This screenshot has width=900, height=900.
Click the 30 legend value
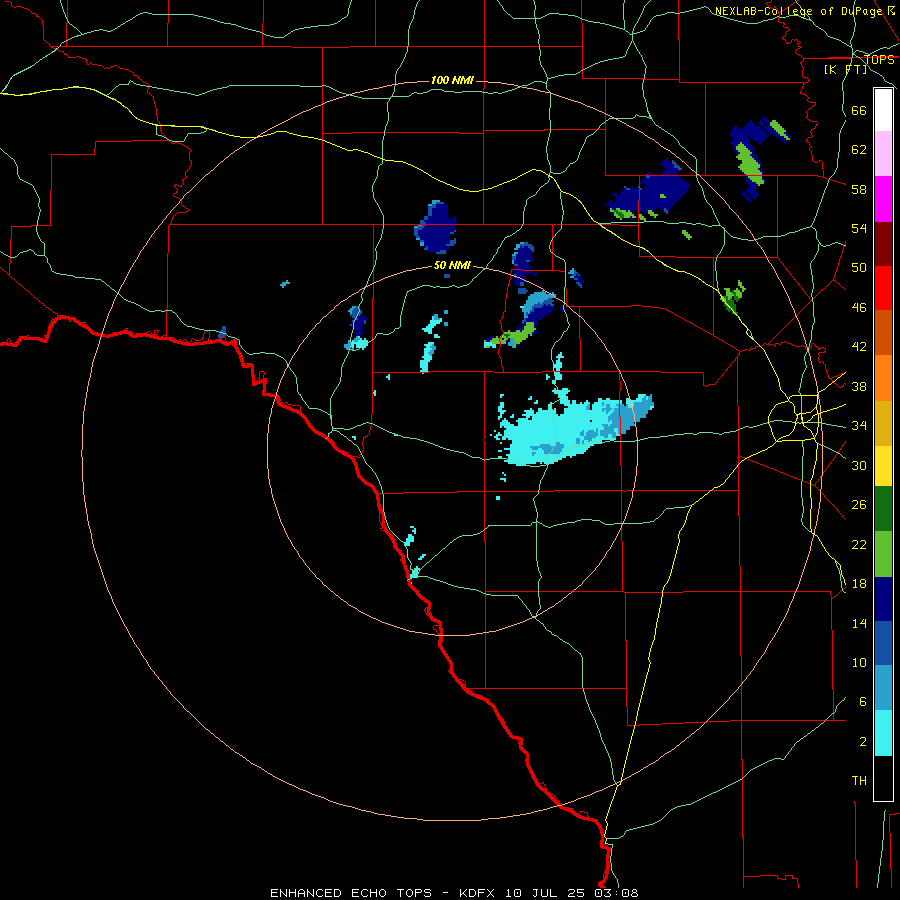point(859,465)
